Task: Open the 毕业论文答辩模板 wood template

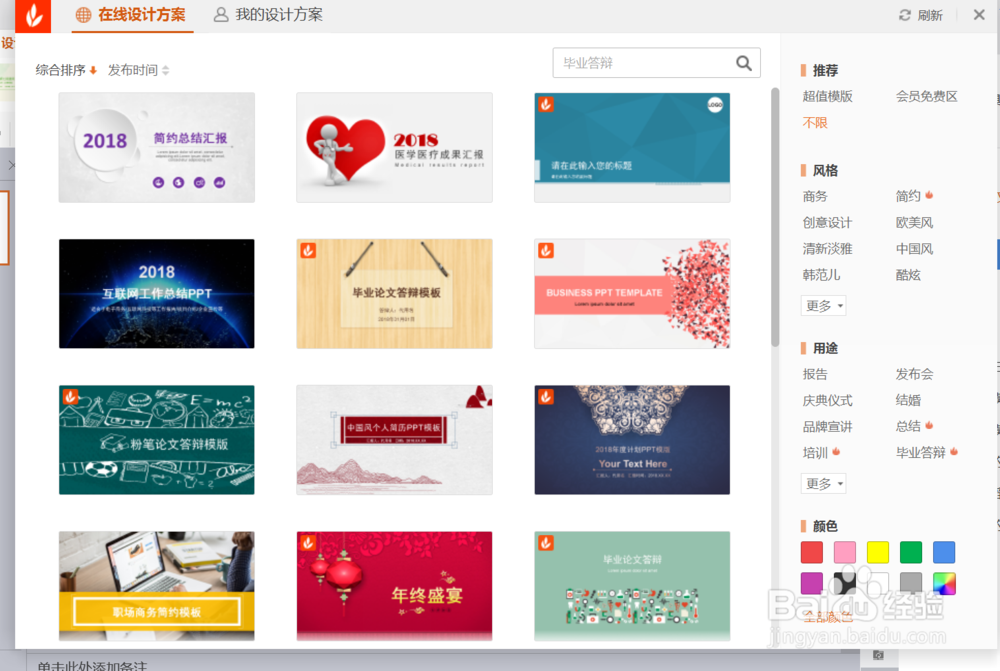Action: pyautogui.click(x=394, y=293)
